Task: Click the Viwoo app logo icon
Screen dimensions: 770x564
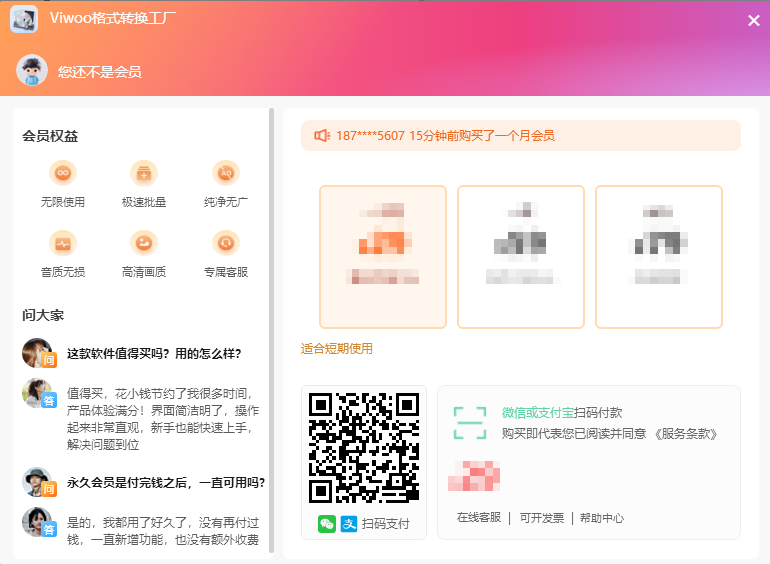Action: pyautogui.click(x=24, y=19)
